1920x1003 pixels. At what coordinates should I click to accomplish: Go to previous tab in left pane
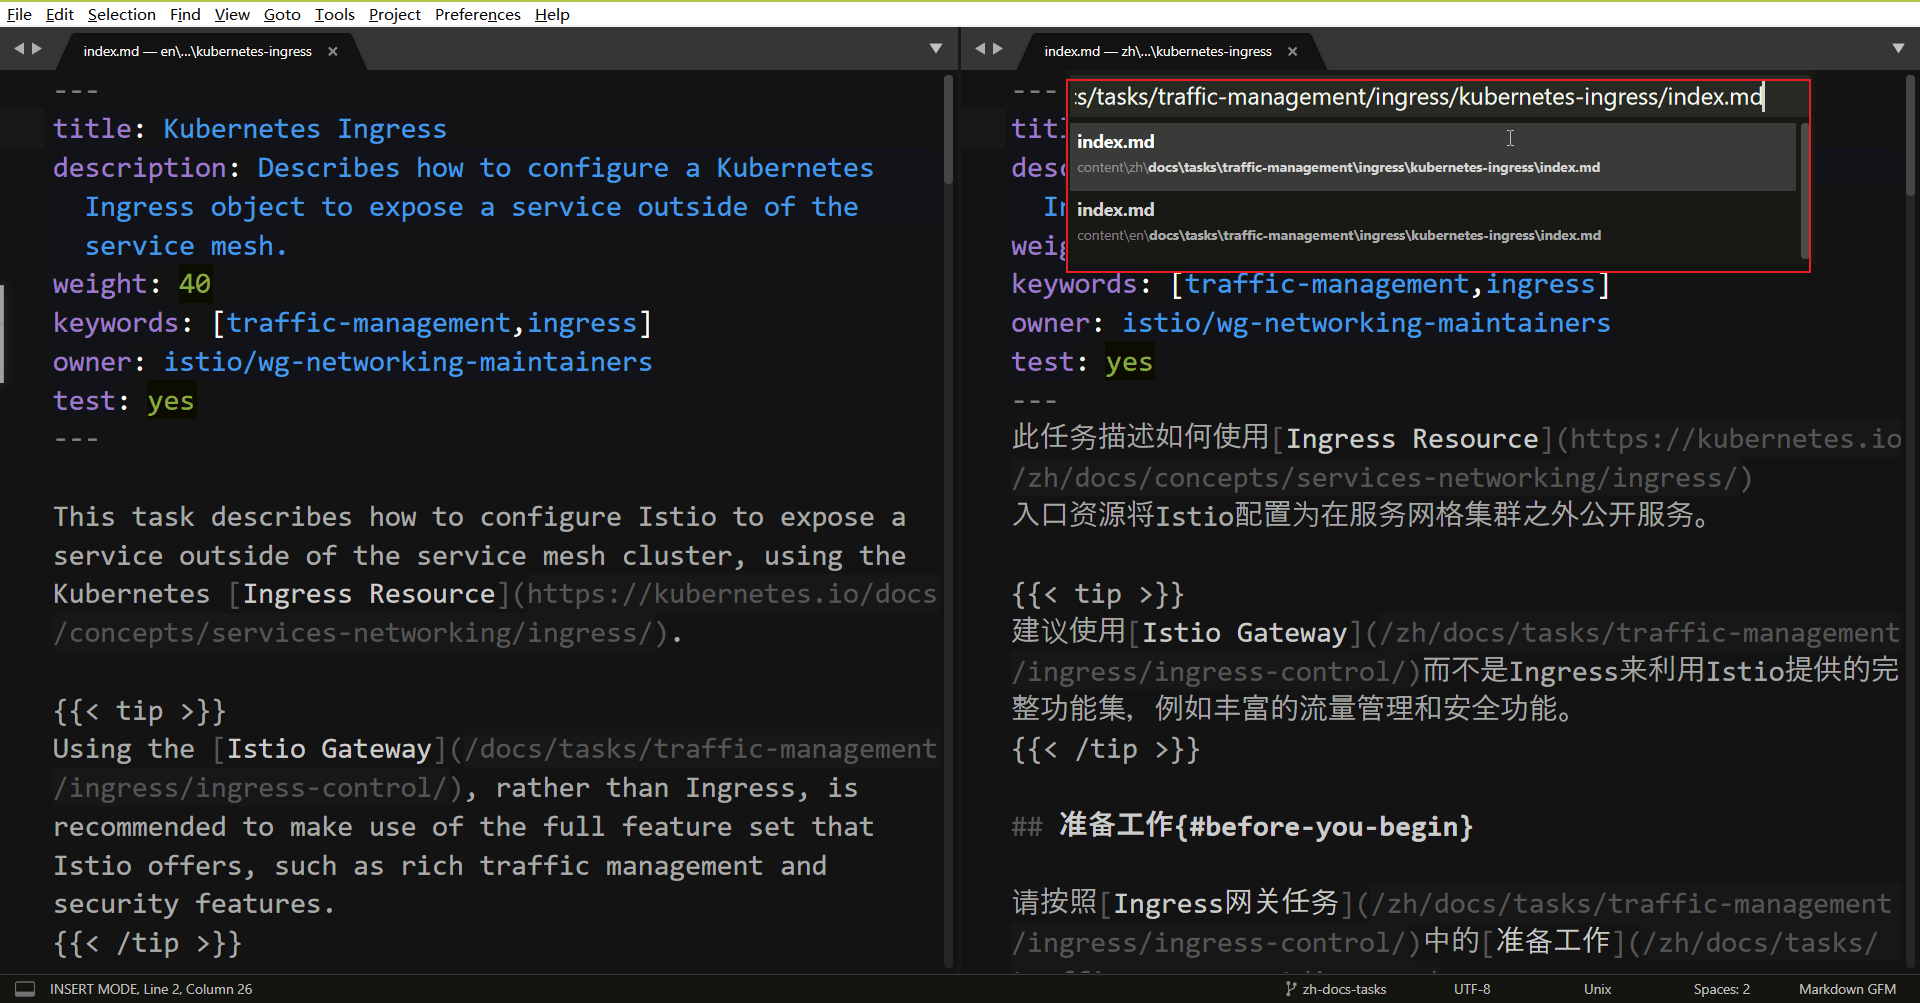pos(19,48)
